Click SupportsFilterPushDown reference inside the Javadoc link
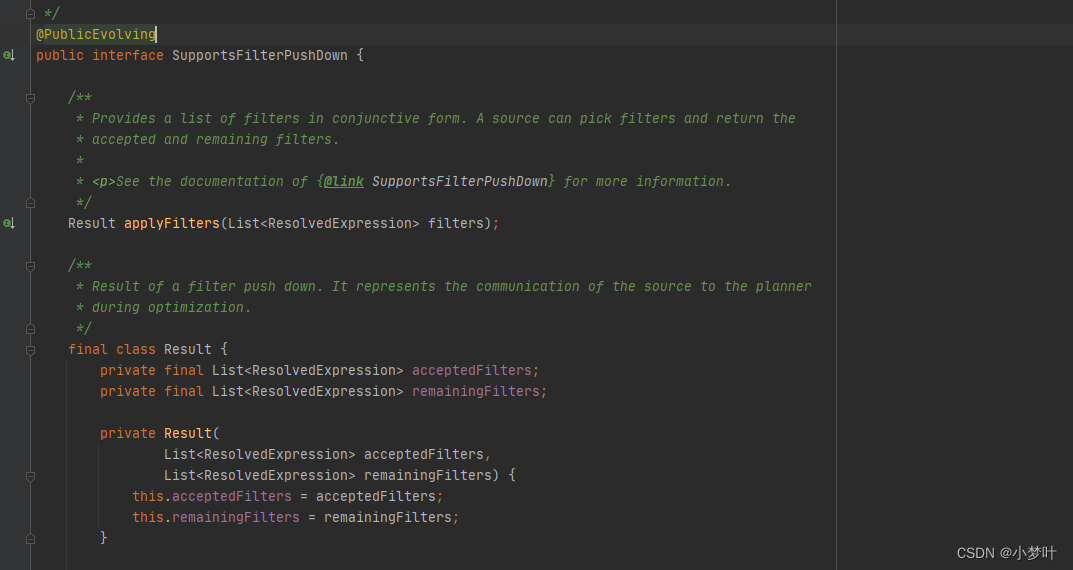 (460, 181)
